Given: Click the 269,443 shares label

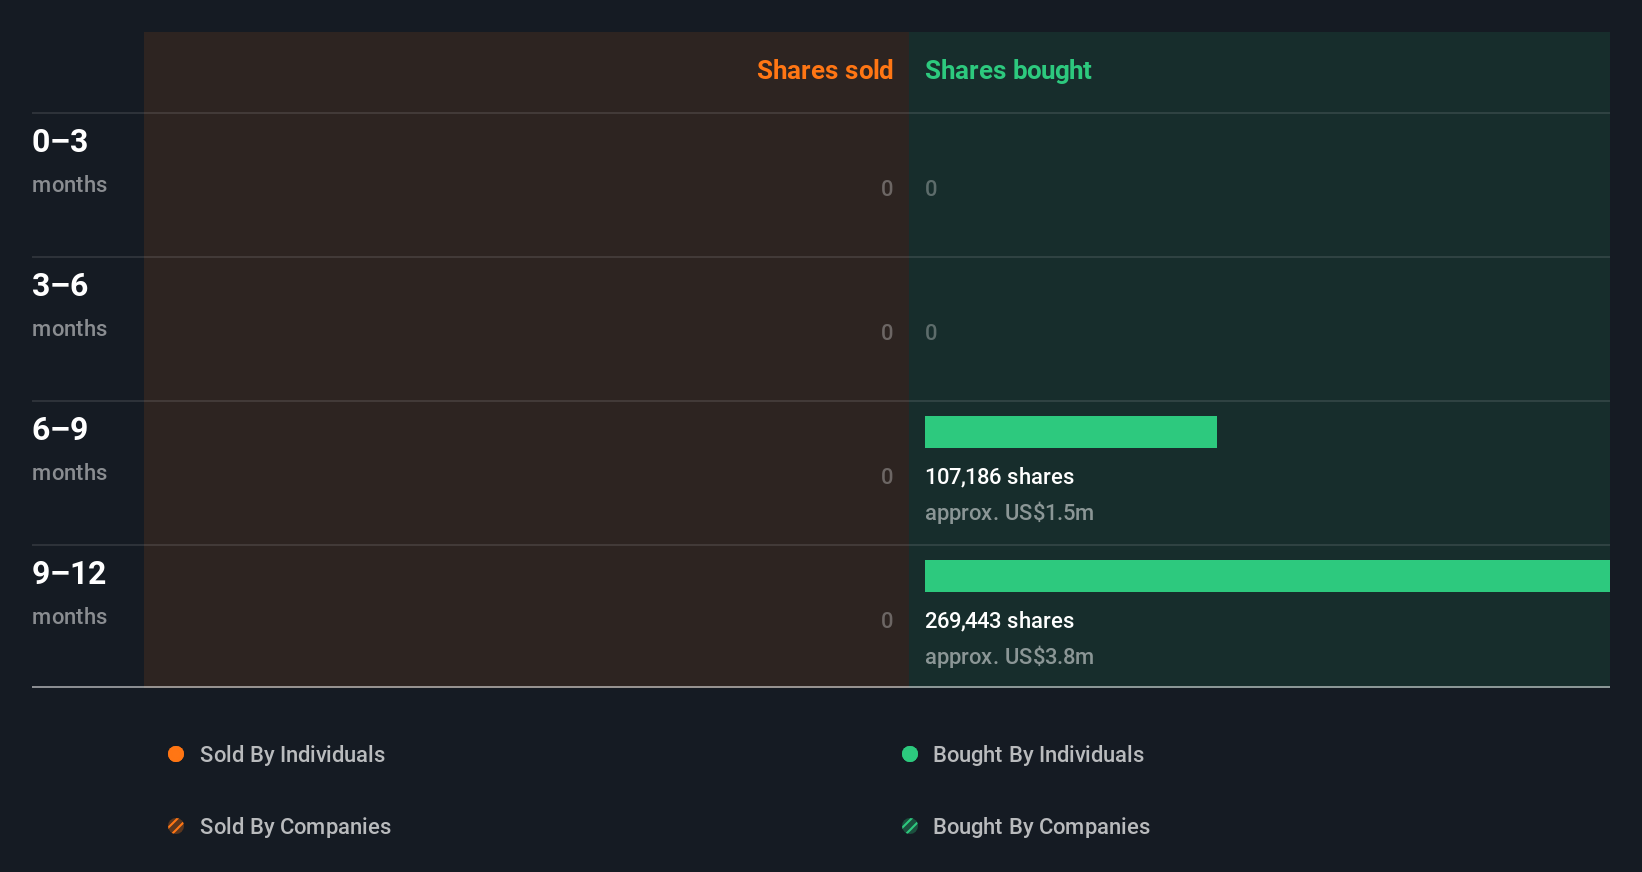Looking at the screenshot, I should pos(999,621).
